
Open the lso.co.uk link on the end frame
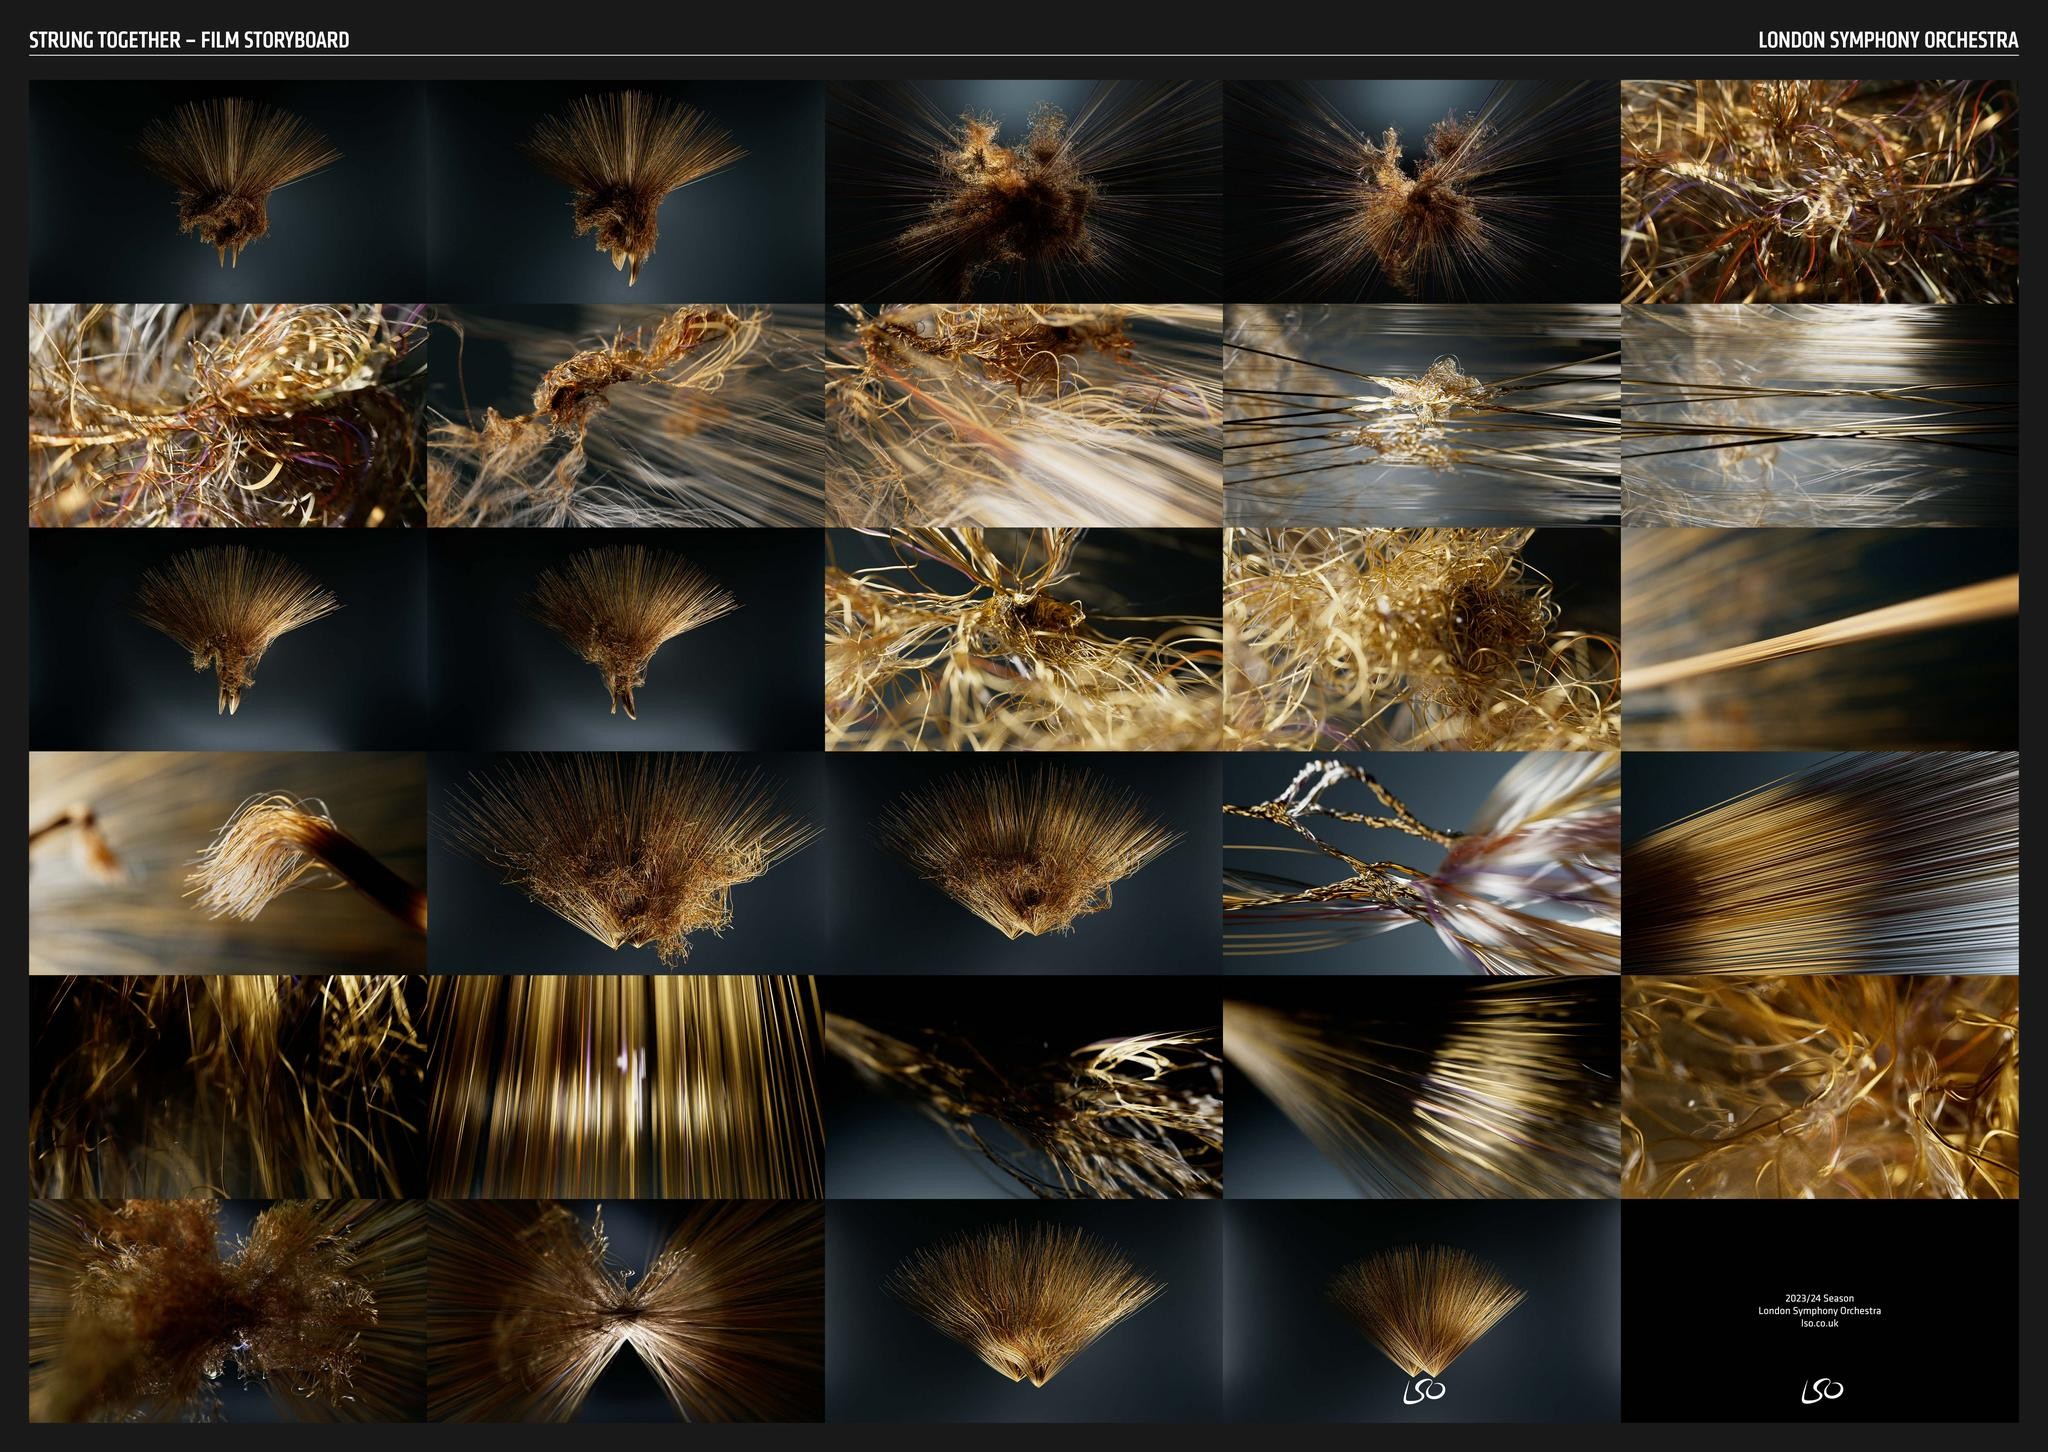[x=1819, y=1323]
